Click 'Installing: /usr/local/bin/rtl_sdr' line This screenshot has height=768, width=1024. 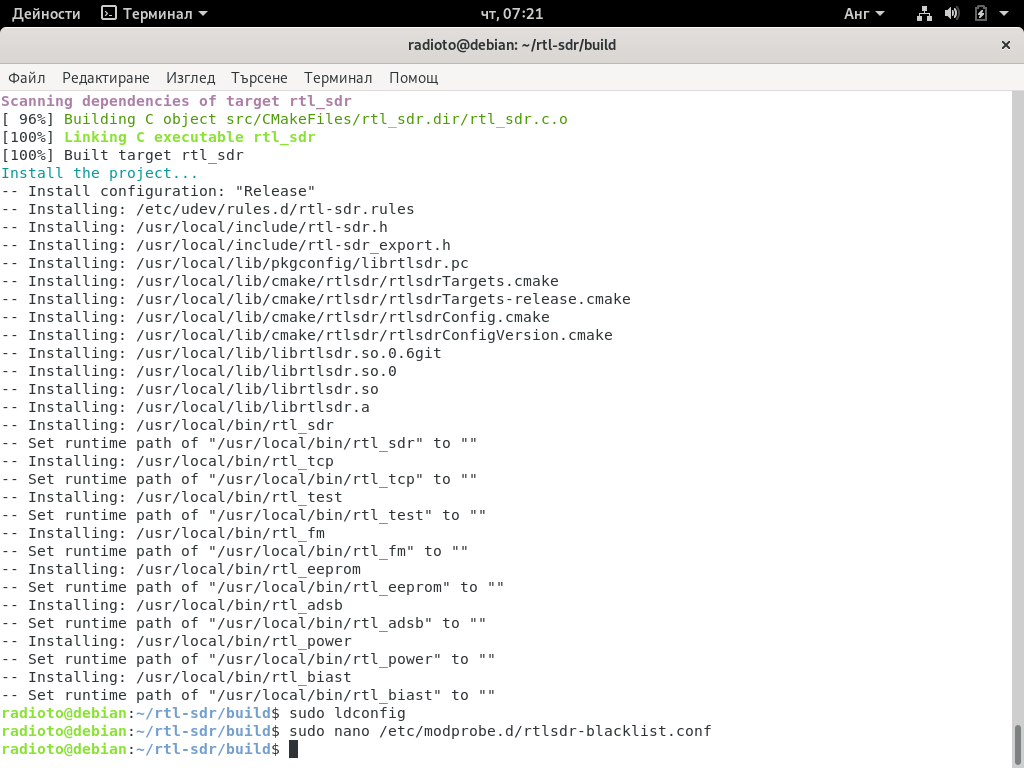click(167, 425)
